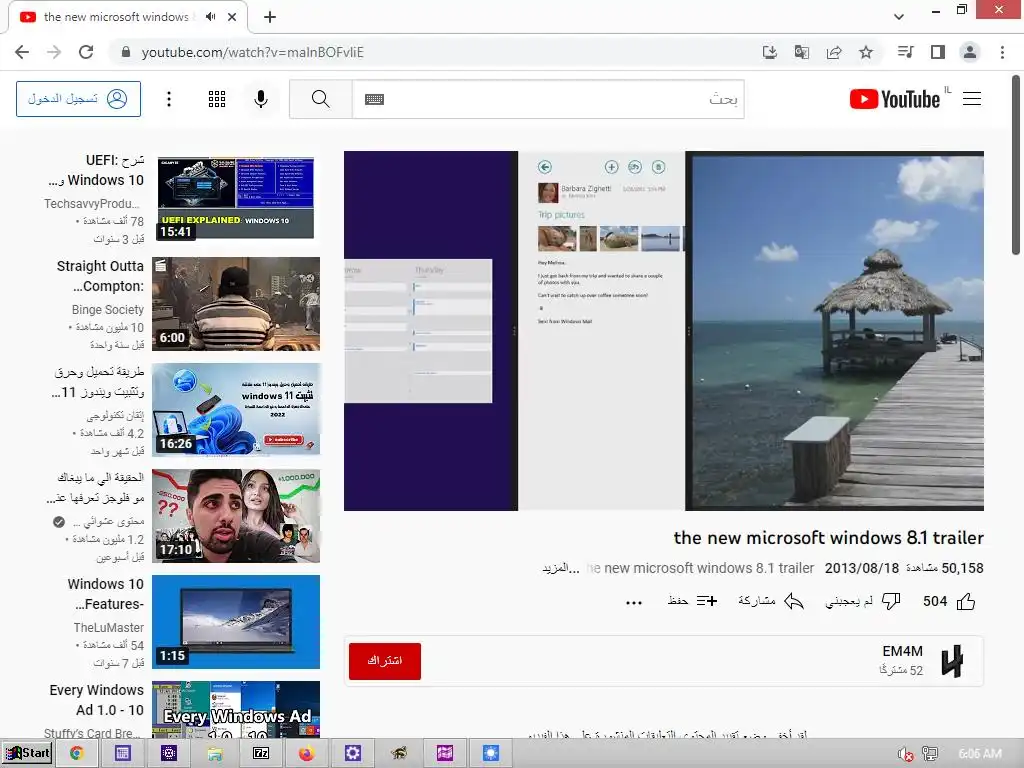Click the EM4M channel name
The width and height of the screenshot is (1024, 768).
pos(903,651)
